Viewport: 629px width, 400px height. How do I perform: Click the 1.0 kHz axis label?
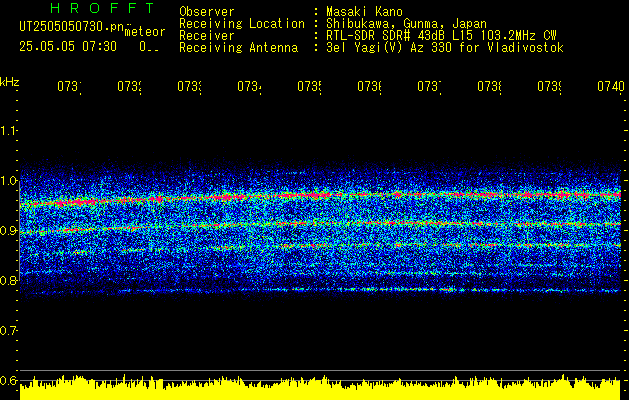[8, 181]
